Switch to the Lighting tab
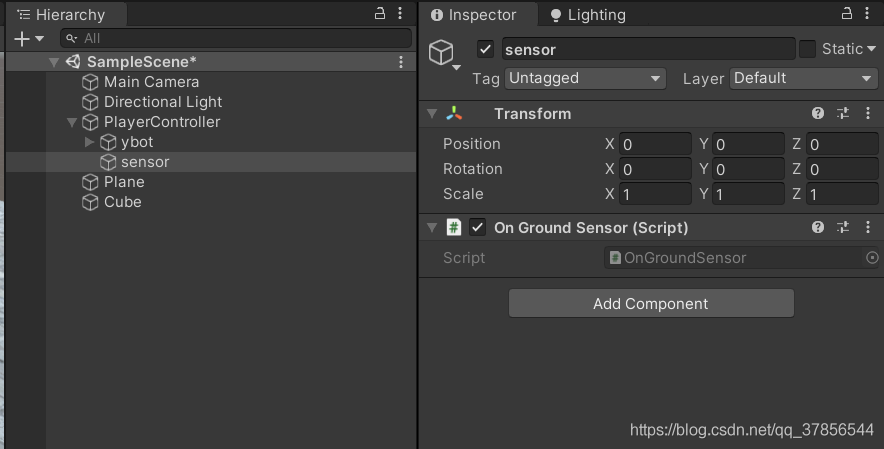884x449 pixels. point(586,15)
